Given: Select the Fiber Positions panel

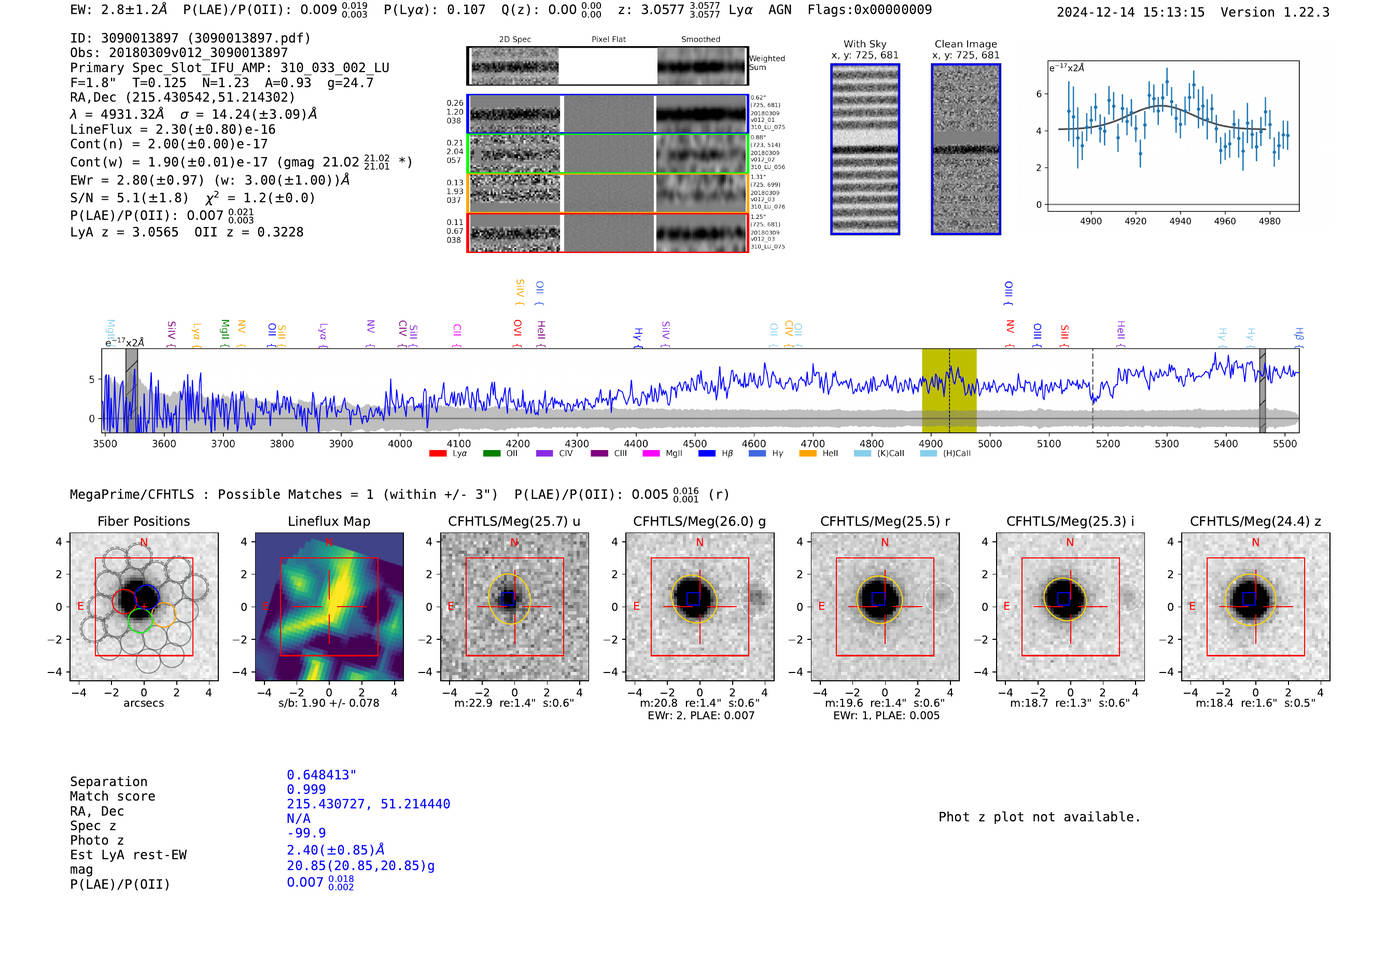Looking at the screenshot, I should 144,606.
